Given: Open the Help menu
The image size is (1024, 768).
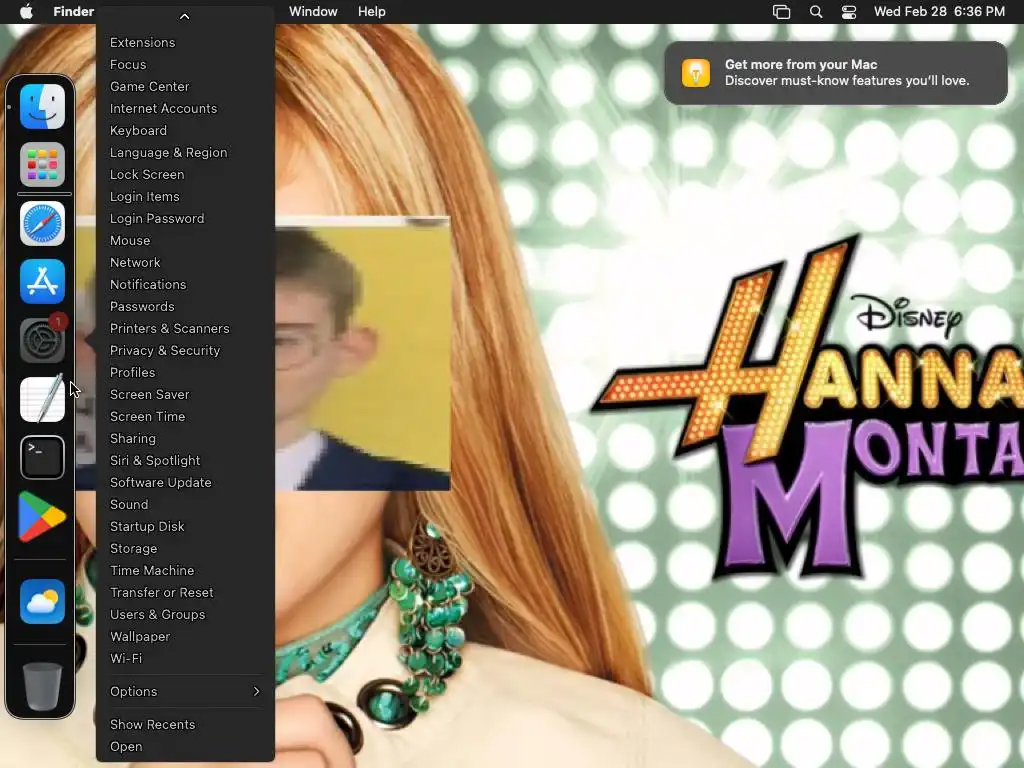Looking at the screenshot, I should 372,12.
